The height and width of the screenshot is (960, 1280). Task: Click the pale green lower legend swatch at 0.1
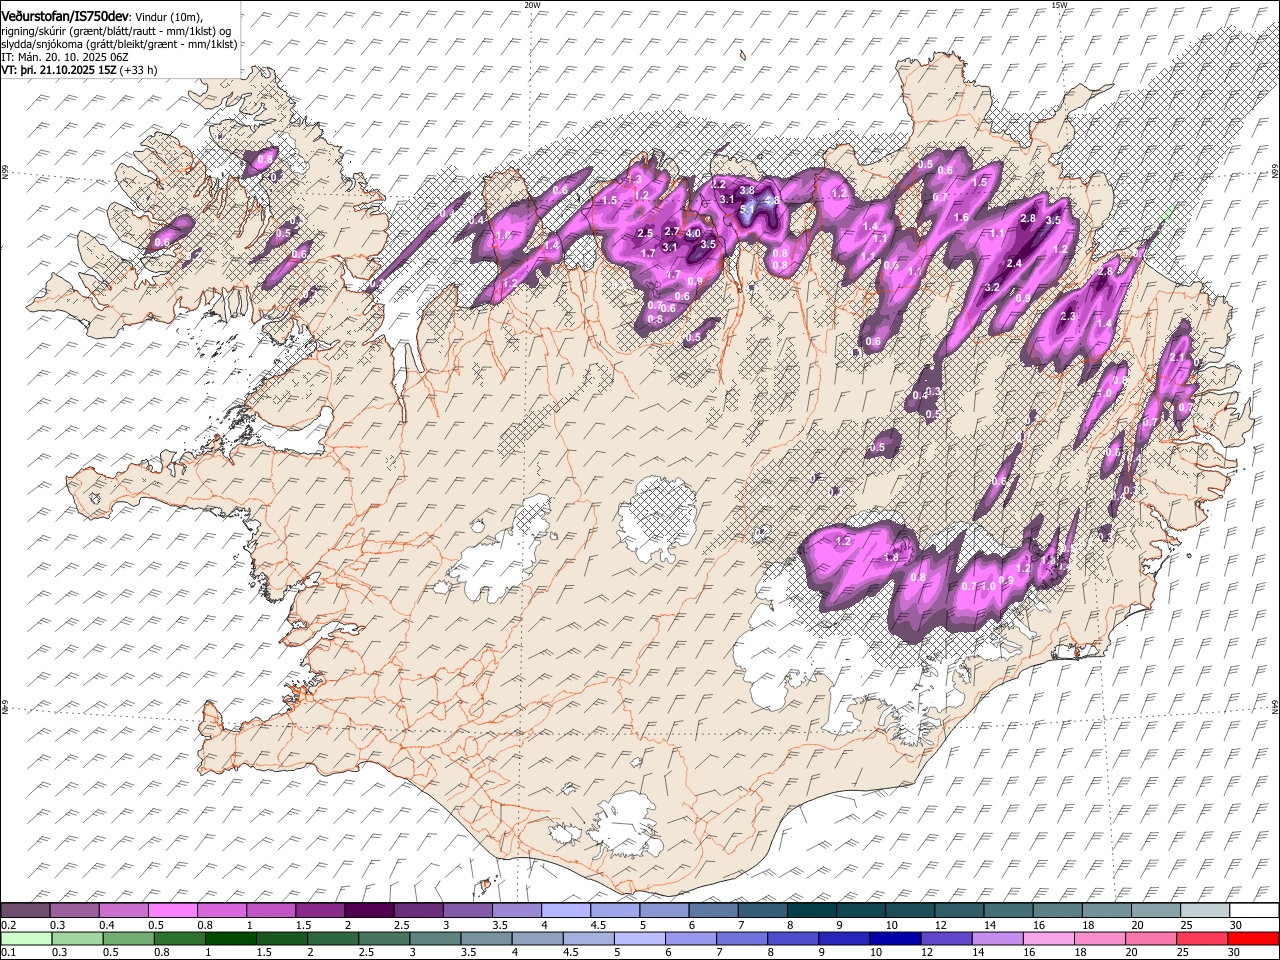(x=26, y=938)
